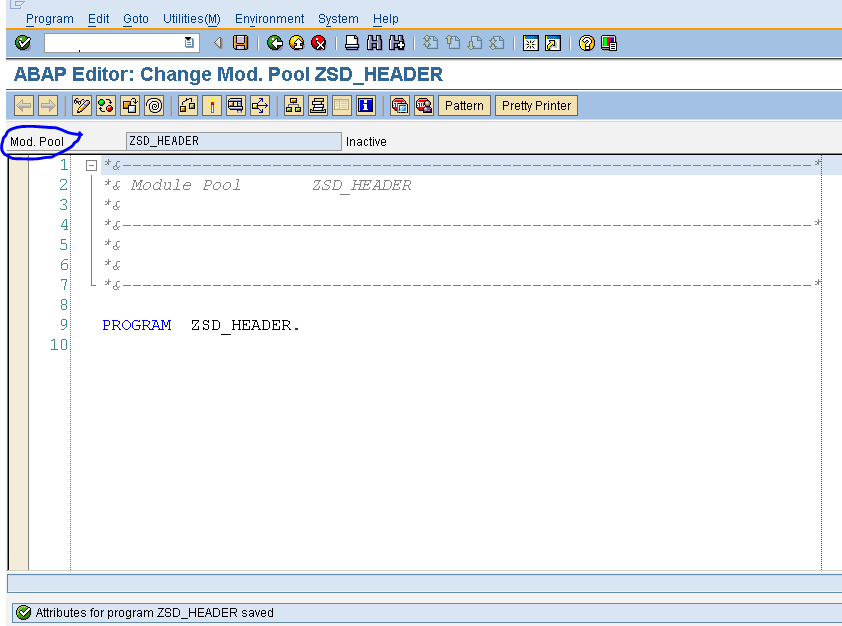842x626 pixels.
Task: Open Help with the question mark icon
Action: point(585,43)
